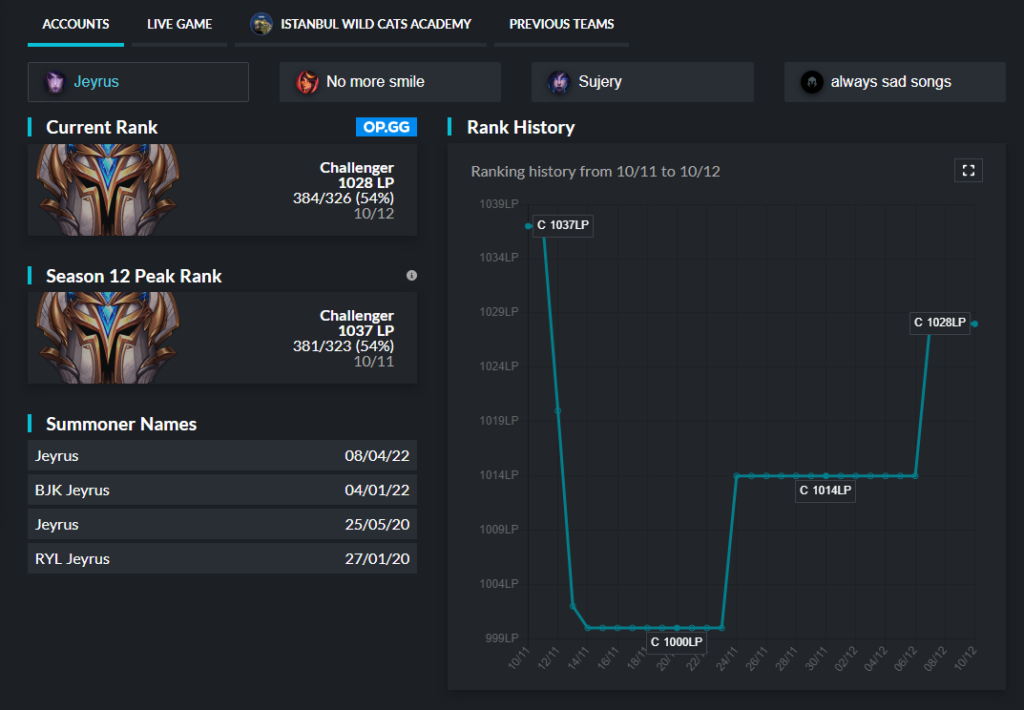
Task: Select the No more smile account
Action: pos(390,82)
